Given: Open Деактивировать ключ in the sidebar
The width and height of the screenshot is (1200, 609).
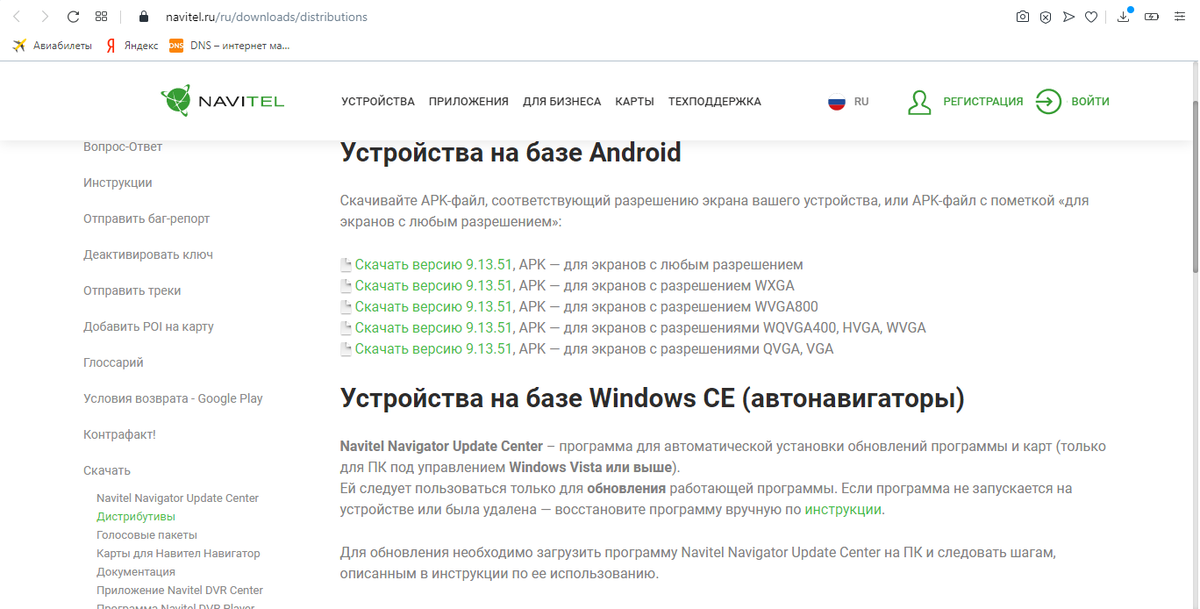Looking at the screenshot, I should click(148, 255).
